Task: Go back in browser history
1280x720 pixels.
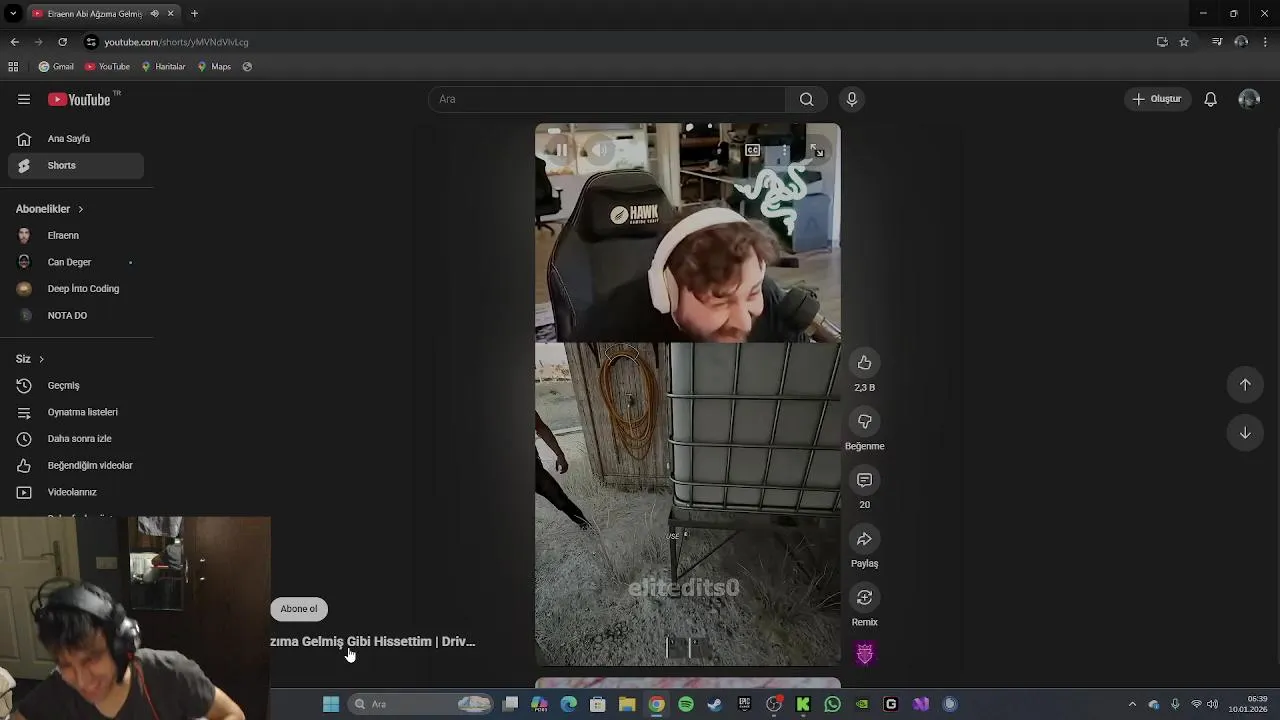Action: 14,42
